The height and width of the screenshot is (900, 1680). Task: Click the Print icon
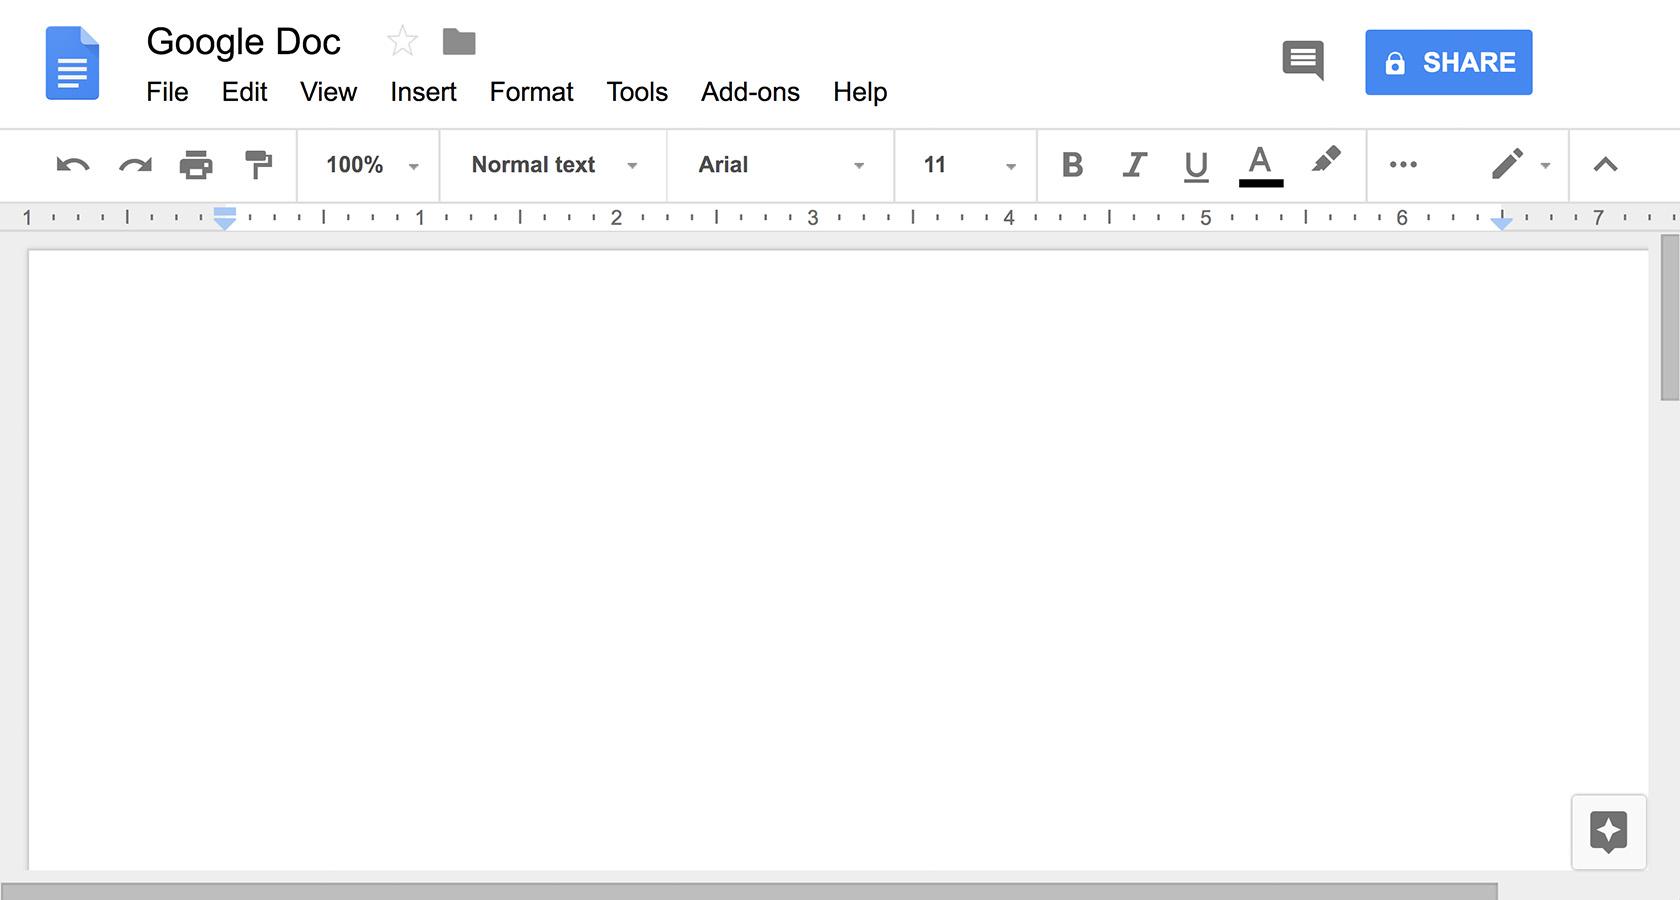(196, 164)
